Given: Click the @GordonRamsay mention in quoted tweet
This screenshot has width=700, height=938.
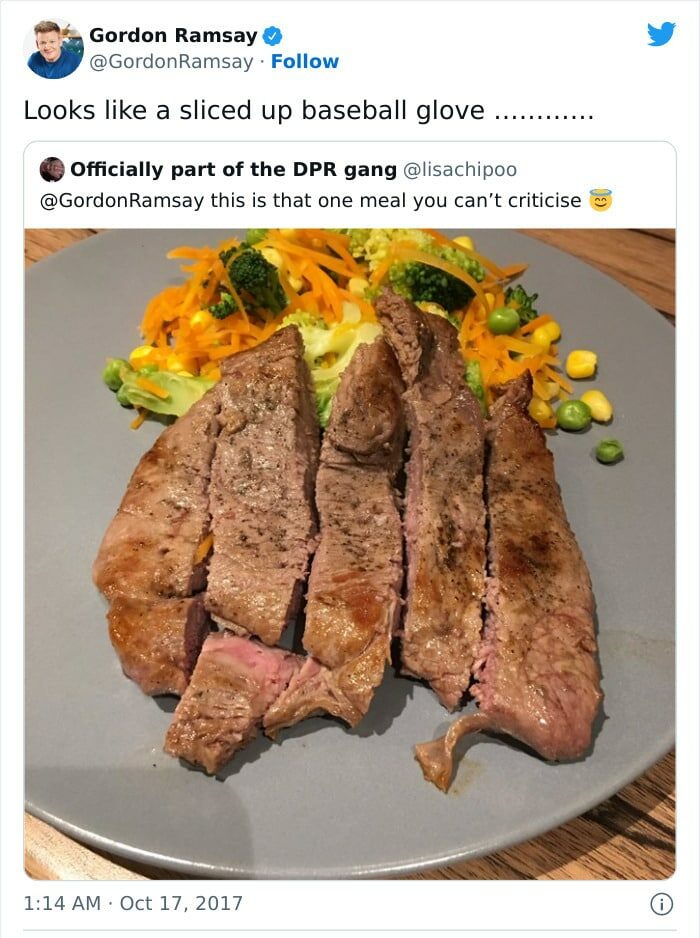Looking at the screenshot, I should (x=120, y=200).
